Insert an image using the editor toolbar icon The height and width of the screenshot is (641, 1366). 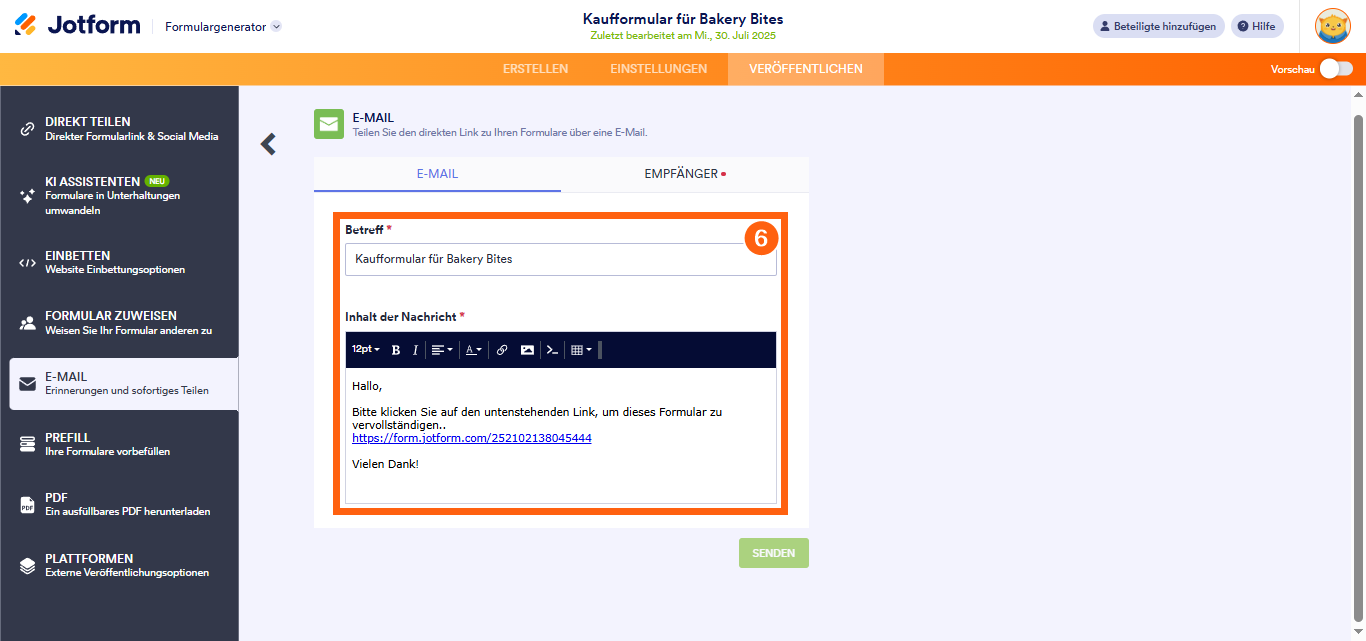tap(526, 350)
